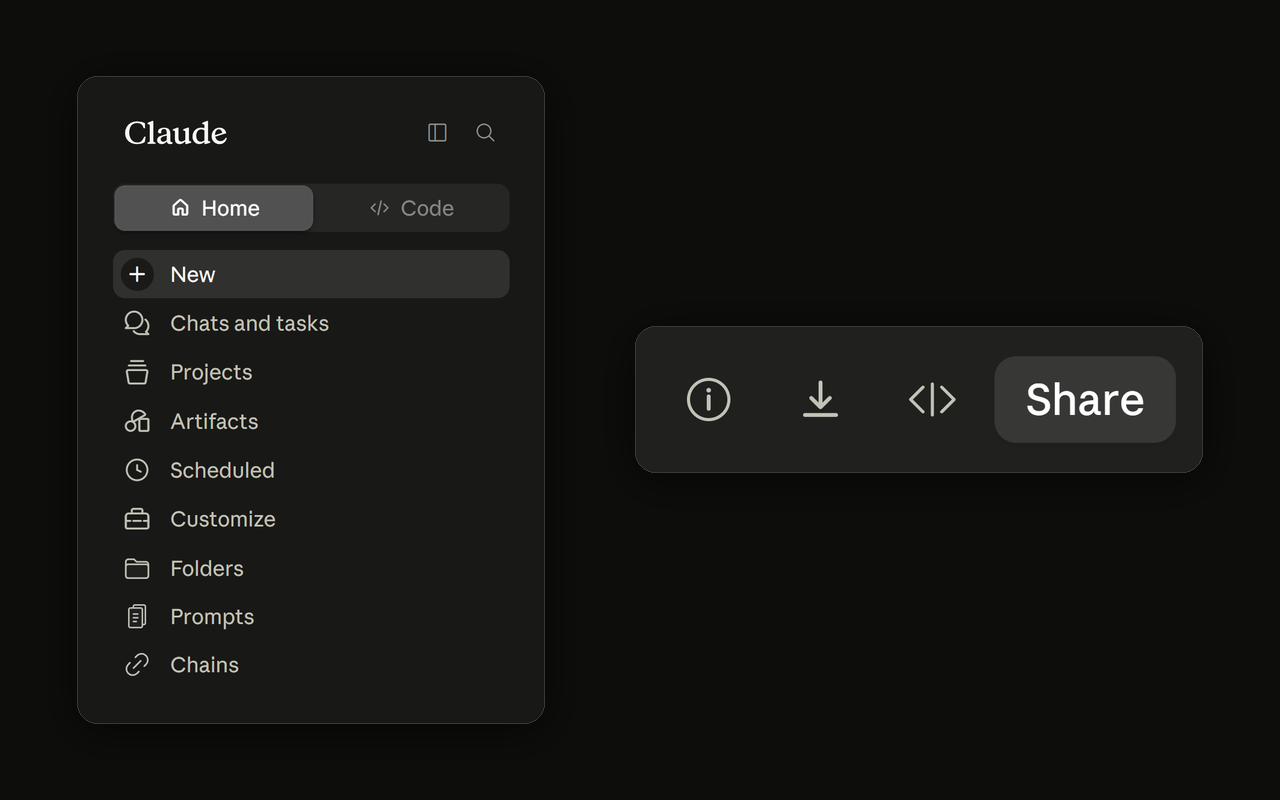This screenshot has width=1280, height=800.
Task: Click the Prompts document icon
Action: [x=137, y=617]
